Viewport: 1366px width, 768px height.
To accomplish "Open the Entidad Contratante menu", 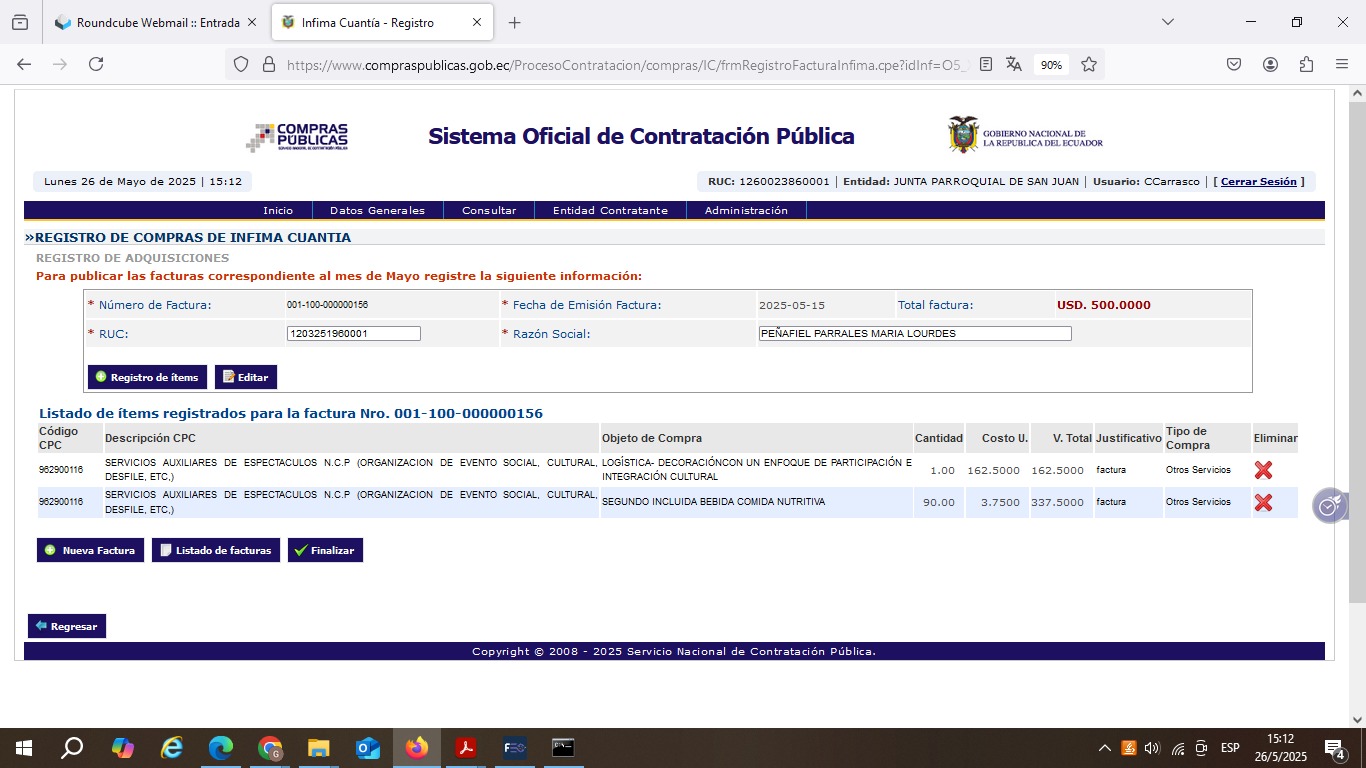I will (x=610, y=211).
